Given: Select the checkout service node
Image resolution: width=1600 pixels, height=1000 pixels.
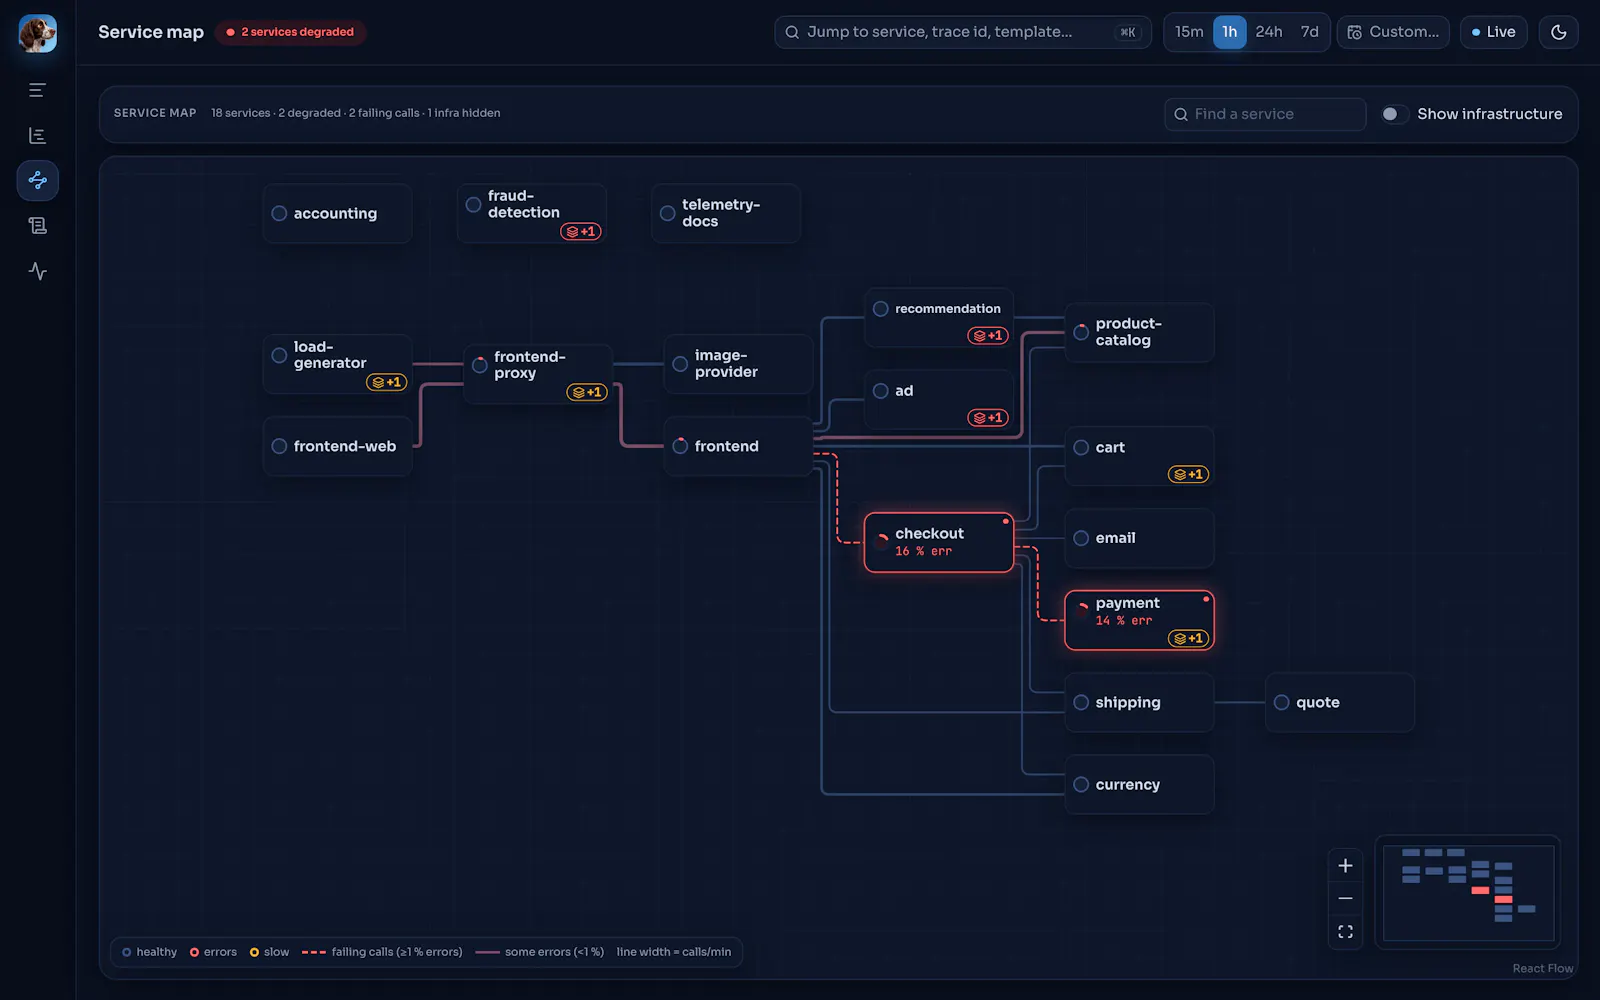Looking at the screenshot, I should (938, 542).
